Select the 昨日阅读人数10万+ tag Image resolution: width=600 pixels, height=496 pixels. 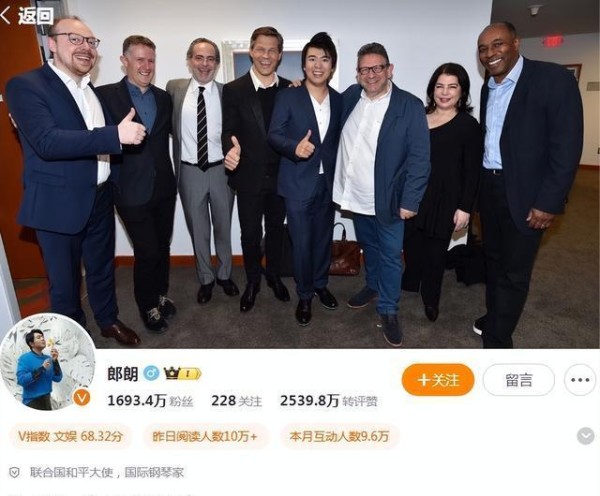205,436
